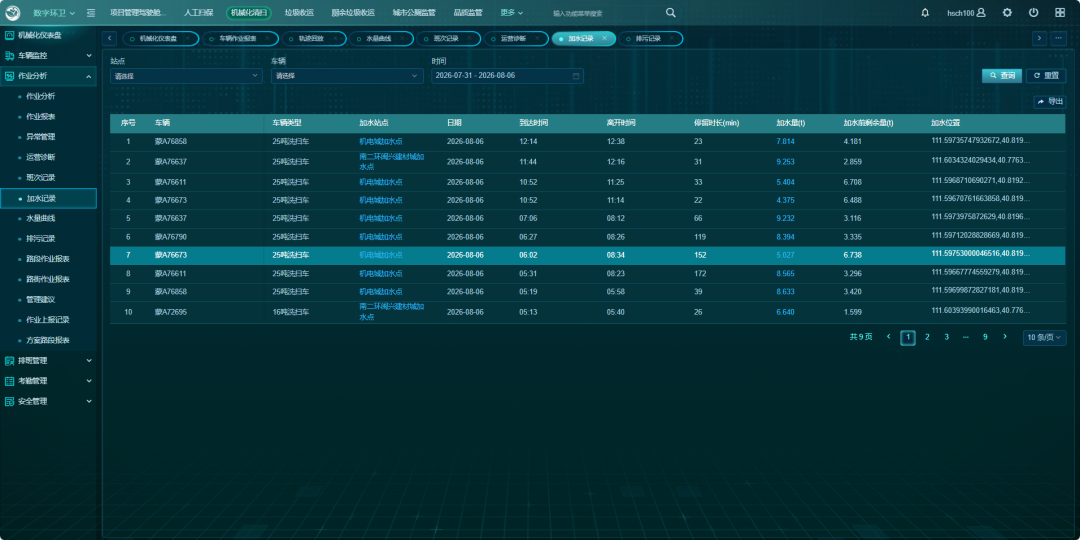Go to page 9
The height and width of the screenshot is (540, 1080).
point(985,338)
